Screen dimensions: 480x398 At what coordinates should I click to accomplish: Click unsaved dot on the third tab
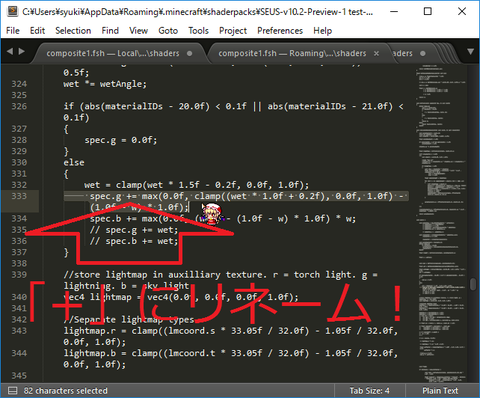423,53
